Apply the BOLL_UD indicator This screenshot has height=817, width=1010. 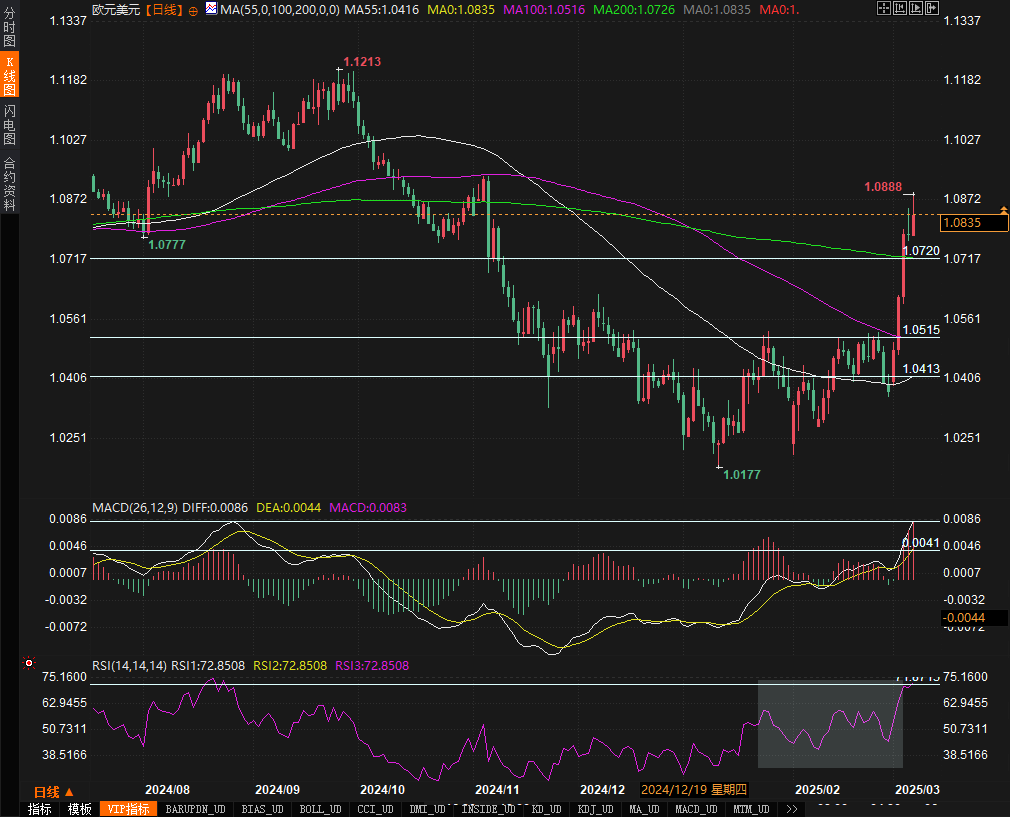(320, 809)
